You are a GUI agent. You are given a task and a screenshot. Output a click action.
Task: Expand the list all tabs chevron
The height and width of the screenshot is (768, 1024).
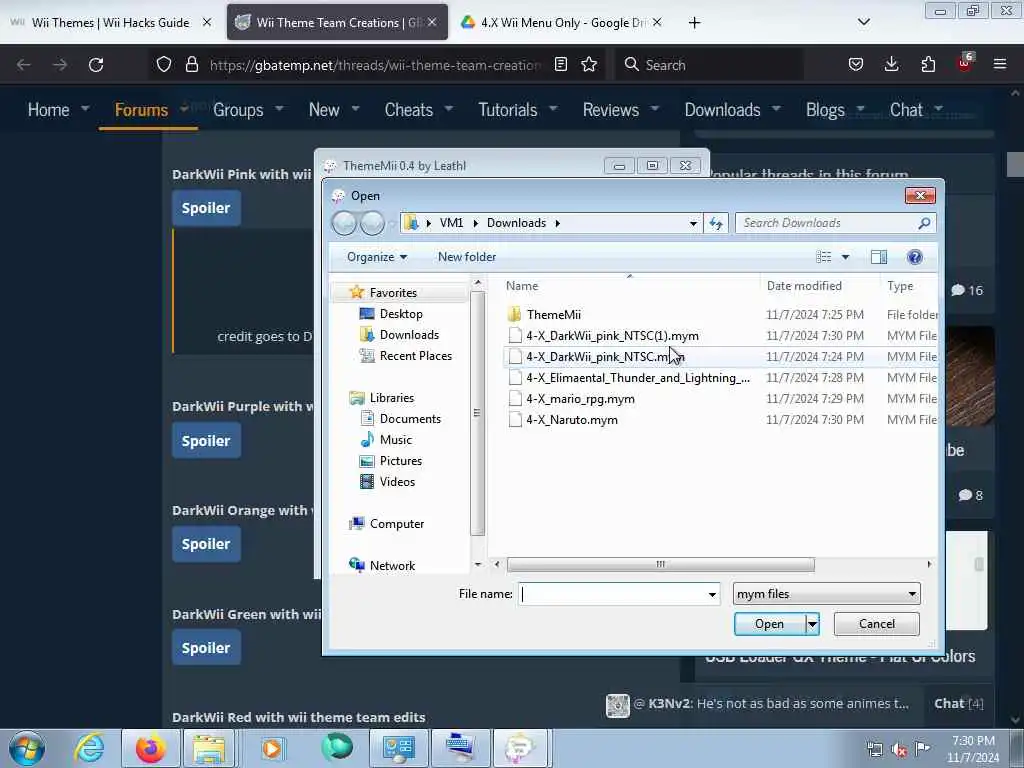[x=863, y=22]
